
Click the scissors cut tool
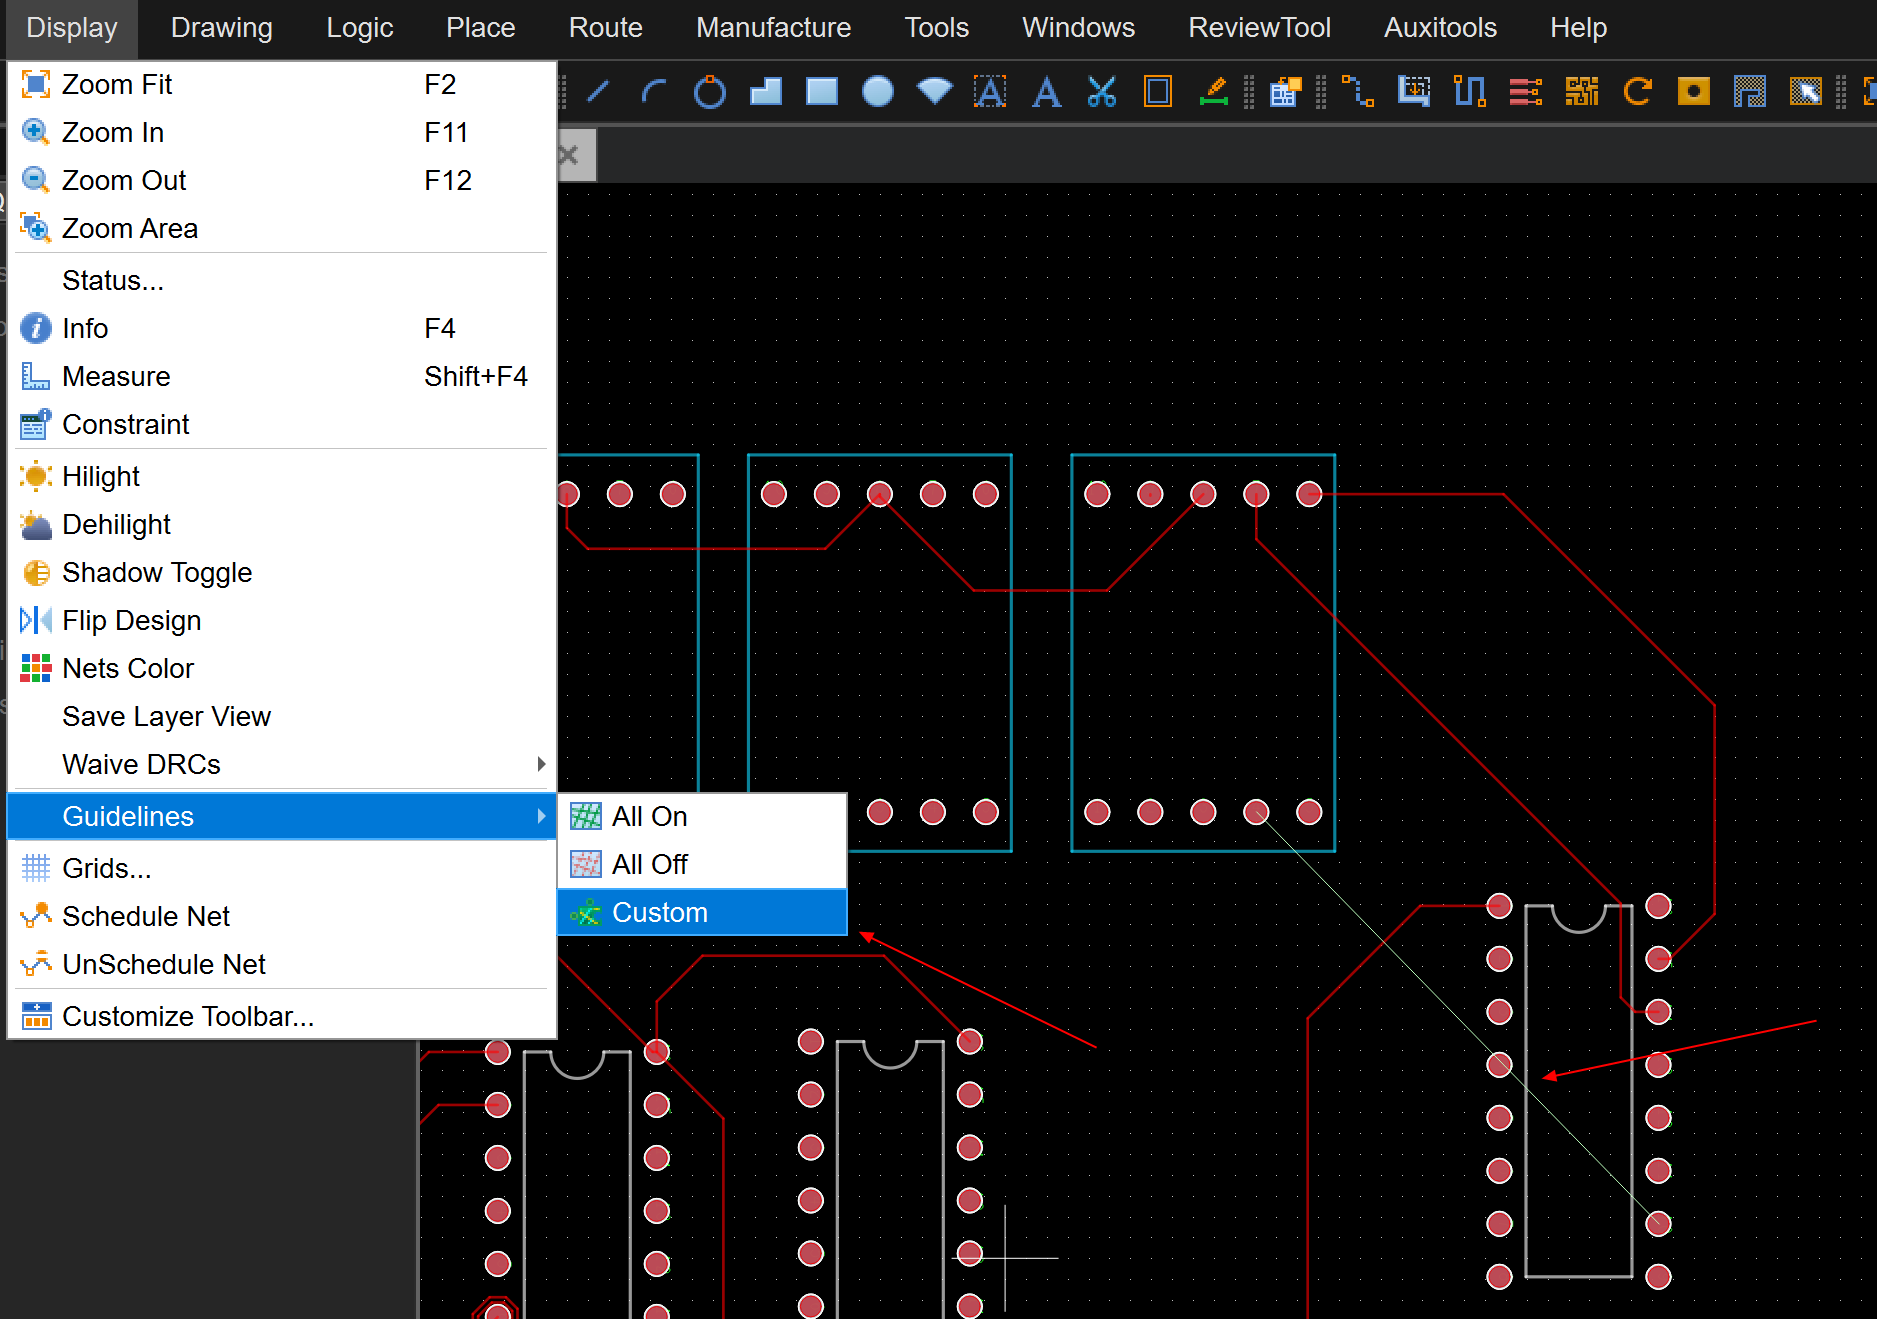pos(1101,92)
